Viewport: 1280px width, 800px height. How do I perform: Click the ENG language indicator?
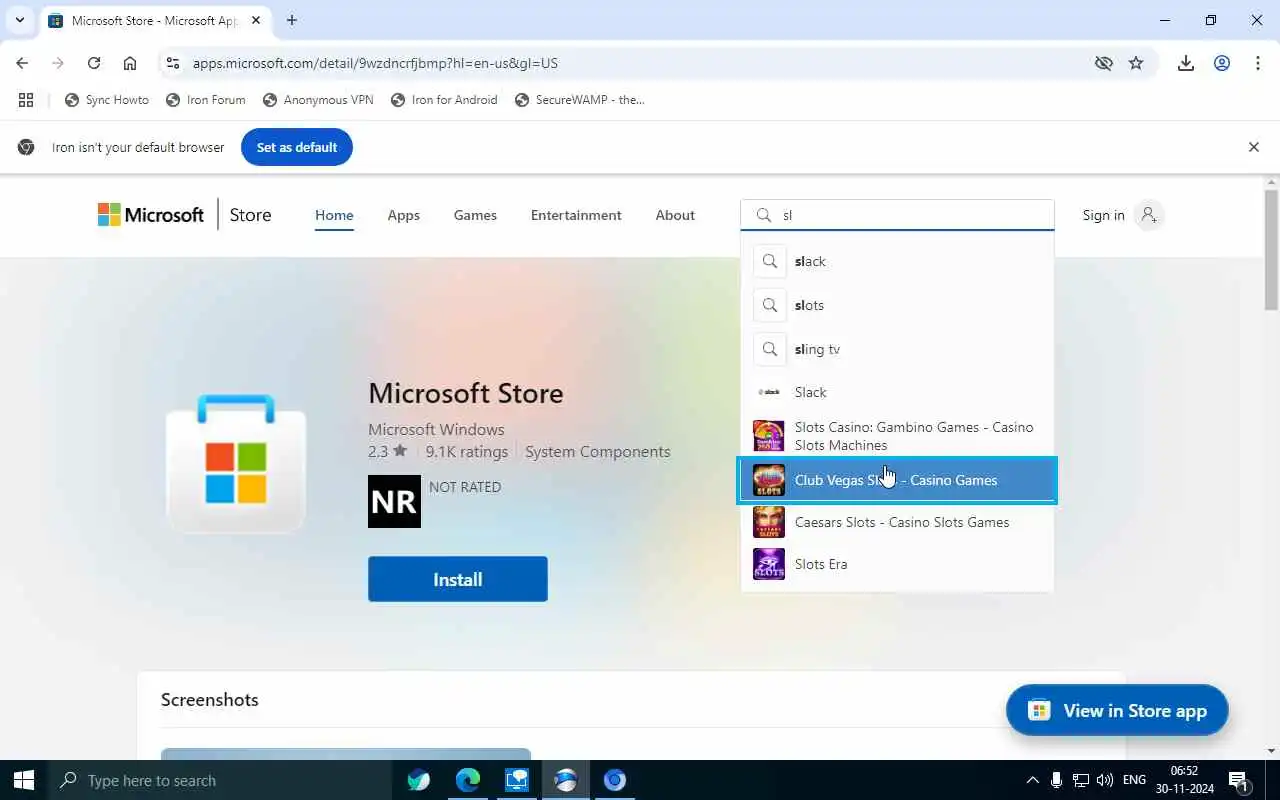tap(1134, 780)
